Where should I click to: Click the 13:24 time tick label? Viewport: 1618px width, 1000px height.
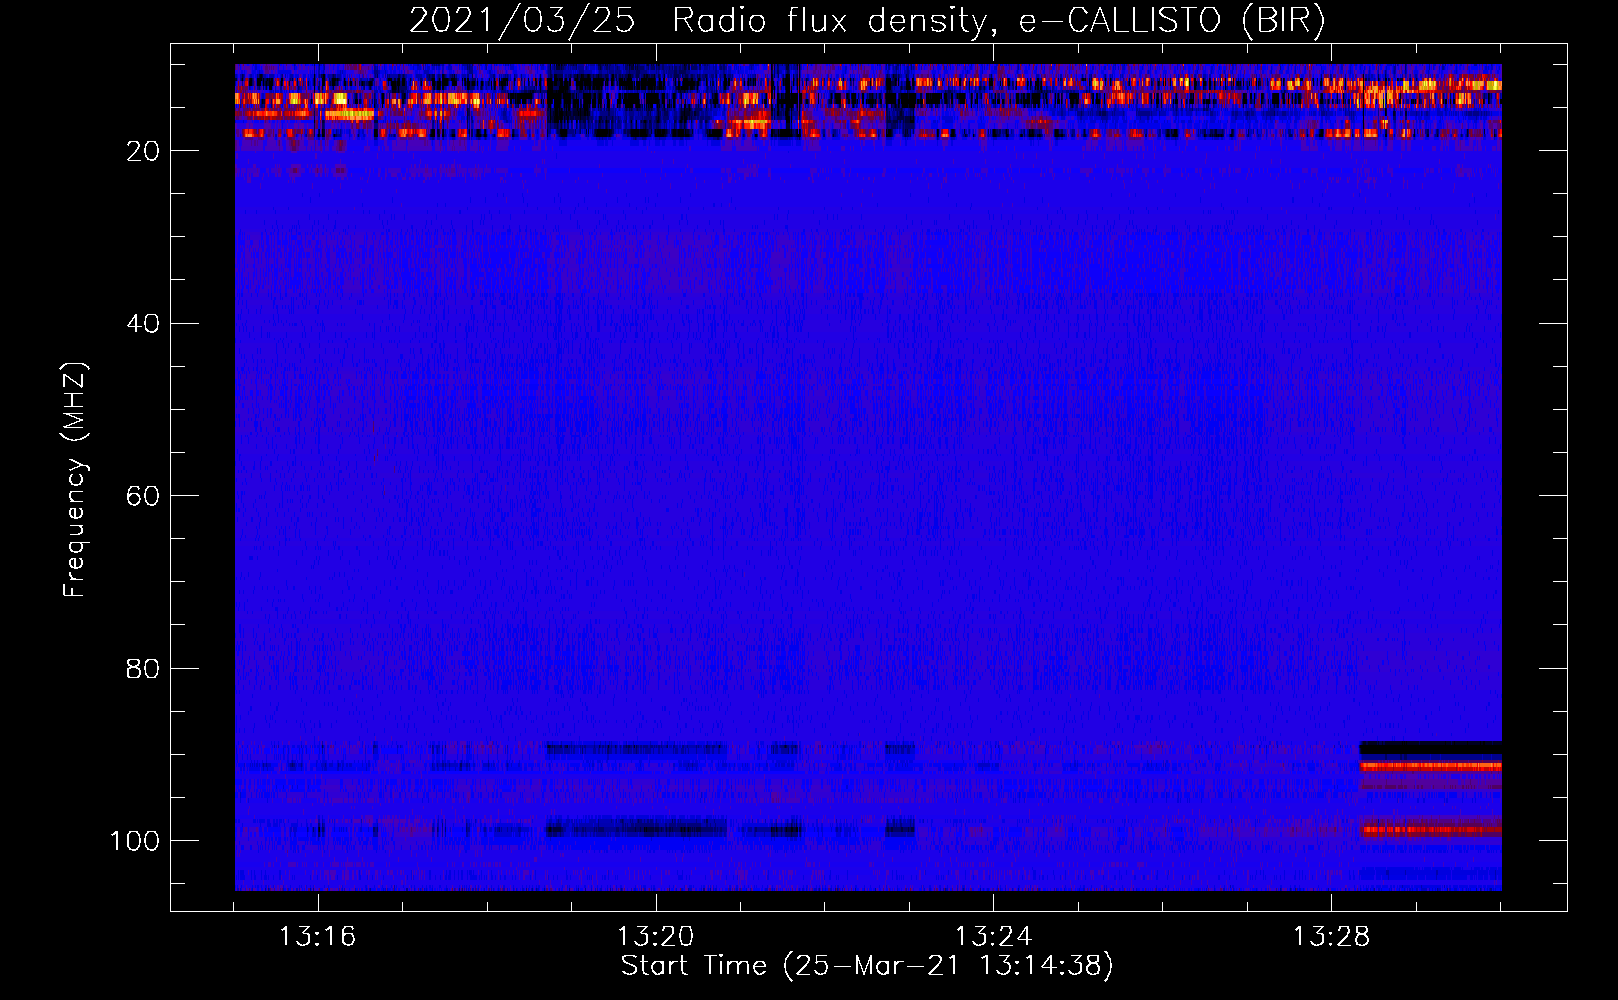pyautogui.click(x=993, y=937)
